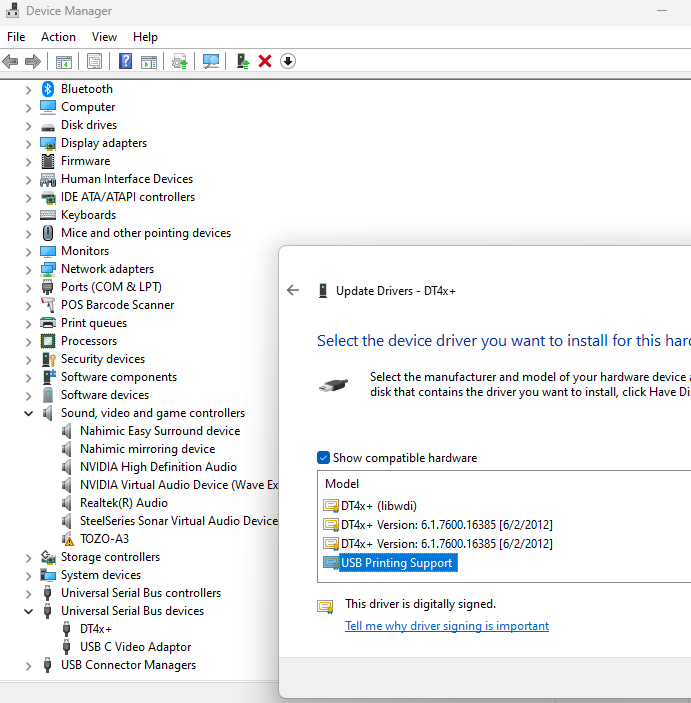The height and width of the screenshot is (703, 691).
Task: Click the Print queues printer icon
Action: [48, 323]
